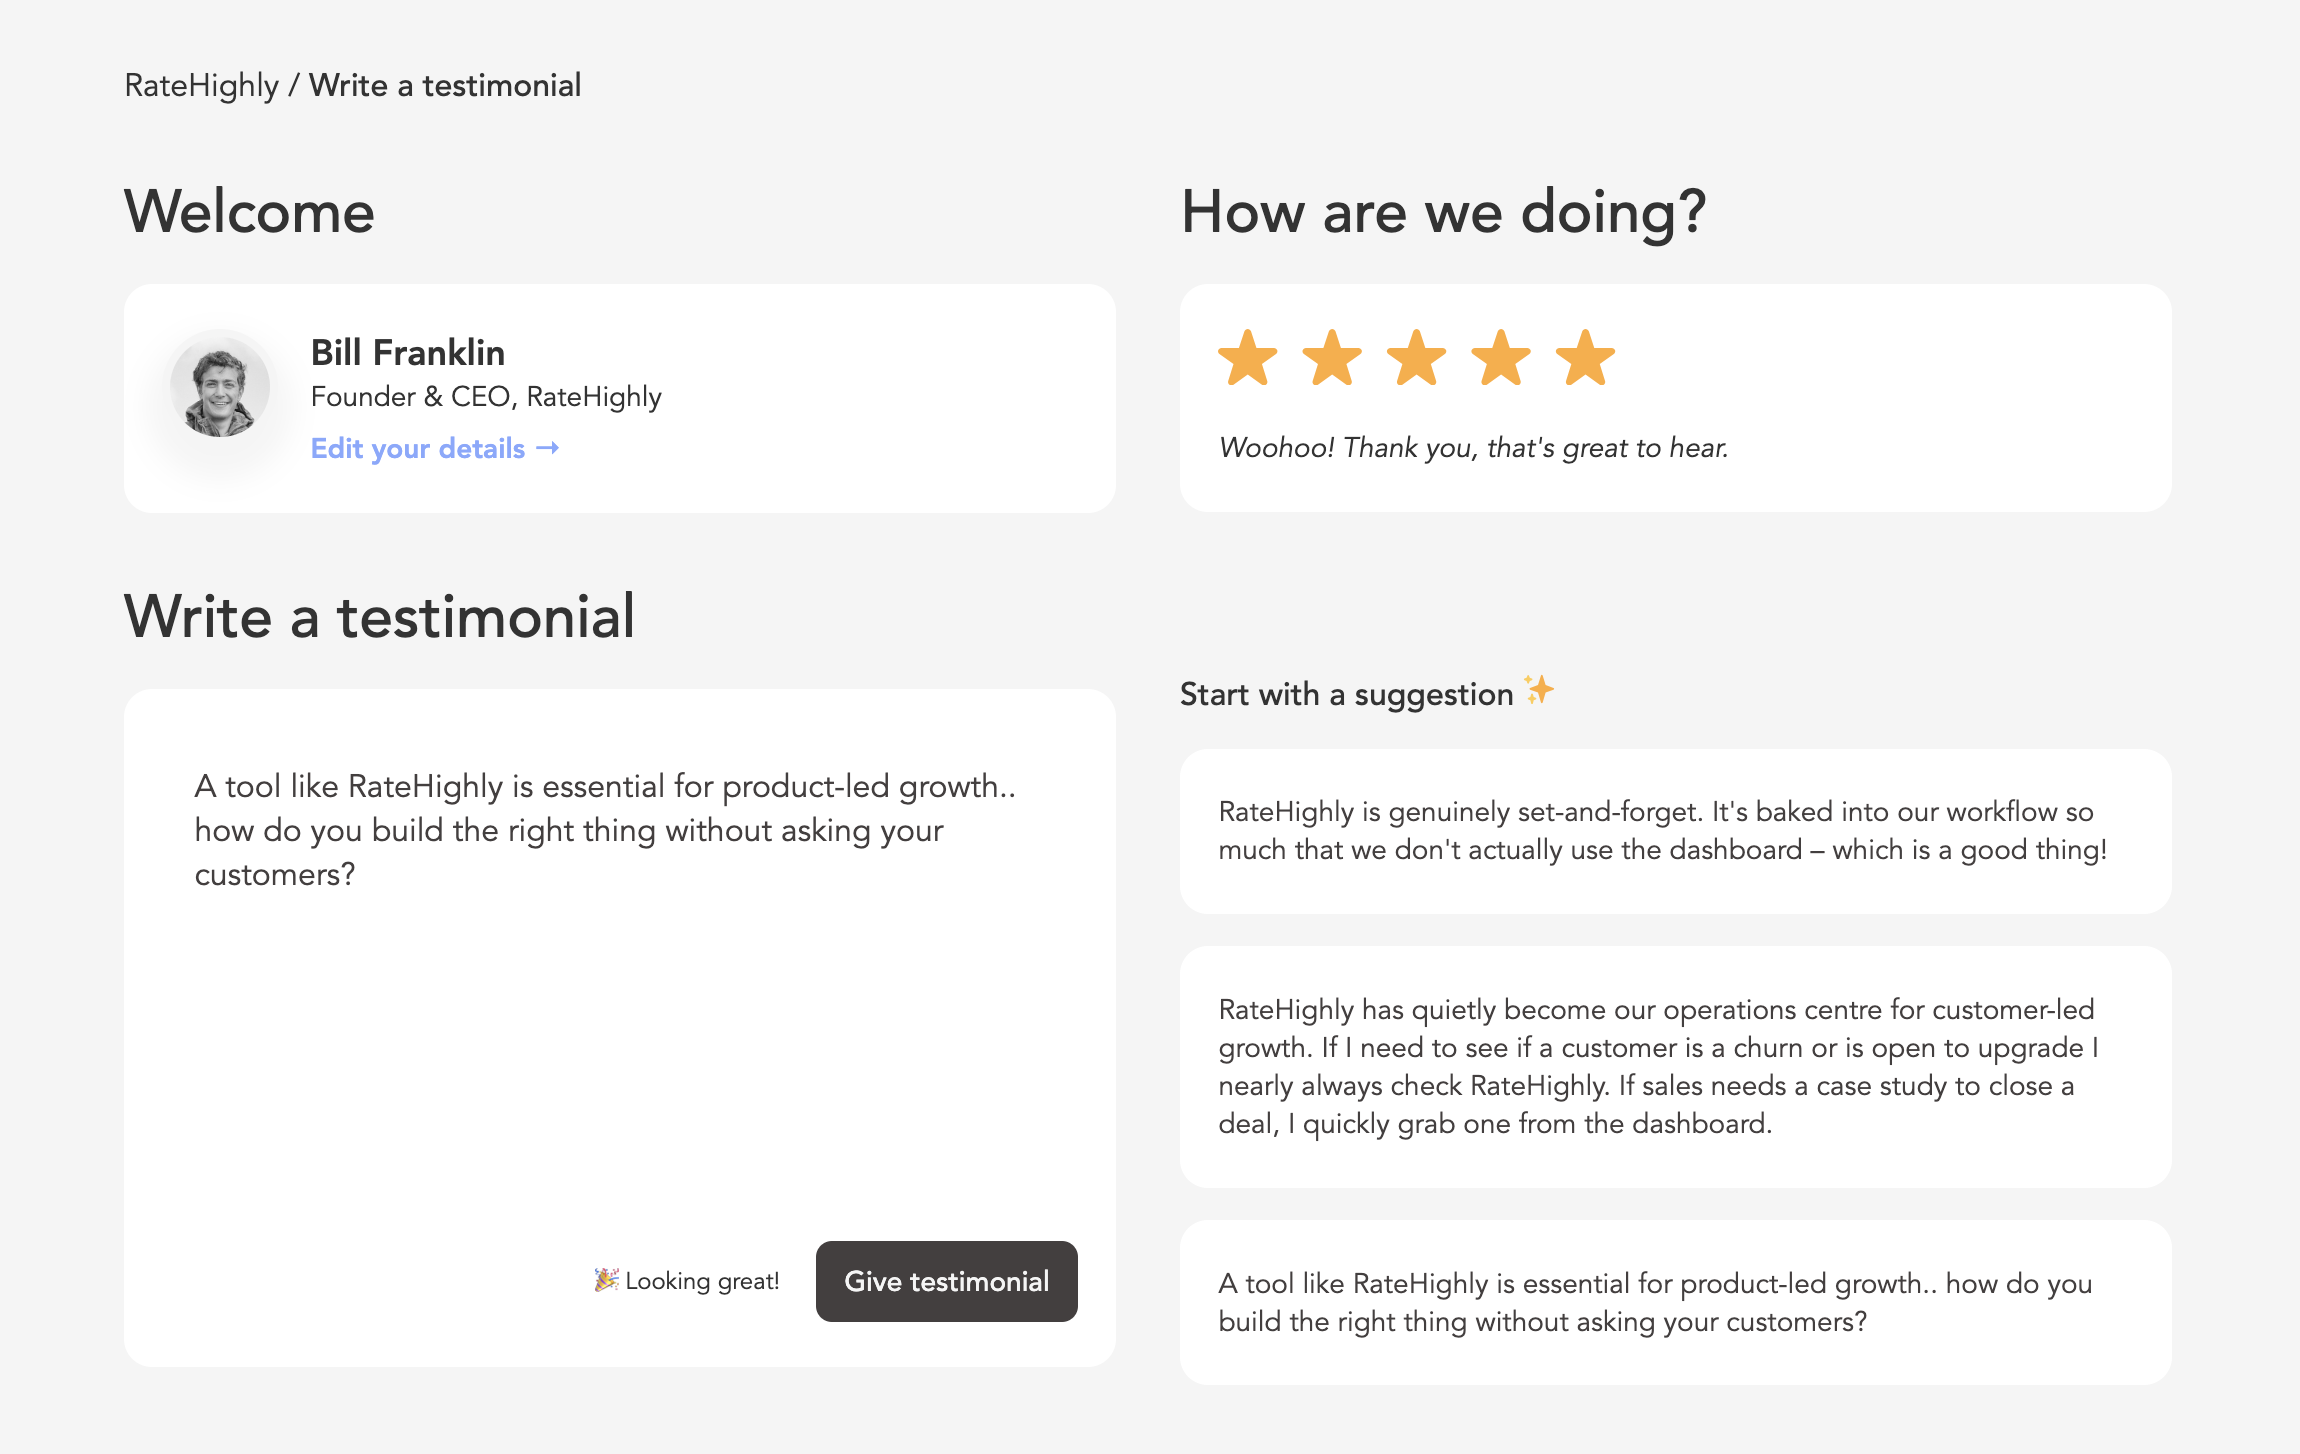Click the party popper emoji near Looking great

605,1280
